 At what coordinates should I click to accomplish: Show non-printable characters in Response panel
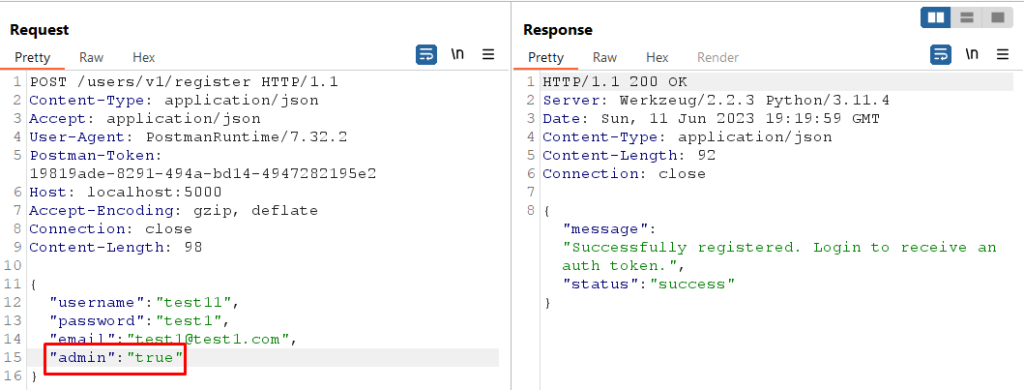pyautogui.click(x=972, y=55)
